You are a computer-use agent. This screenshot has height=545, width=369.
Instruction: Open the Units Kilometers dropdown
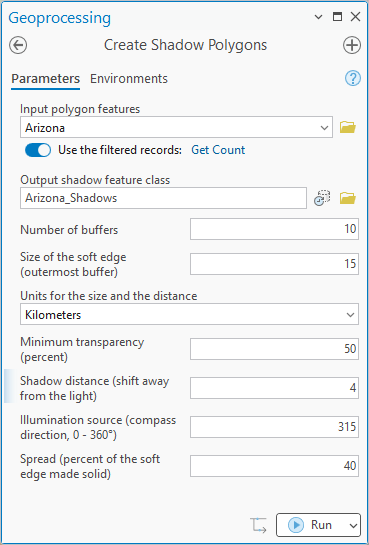coord(350,315)
